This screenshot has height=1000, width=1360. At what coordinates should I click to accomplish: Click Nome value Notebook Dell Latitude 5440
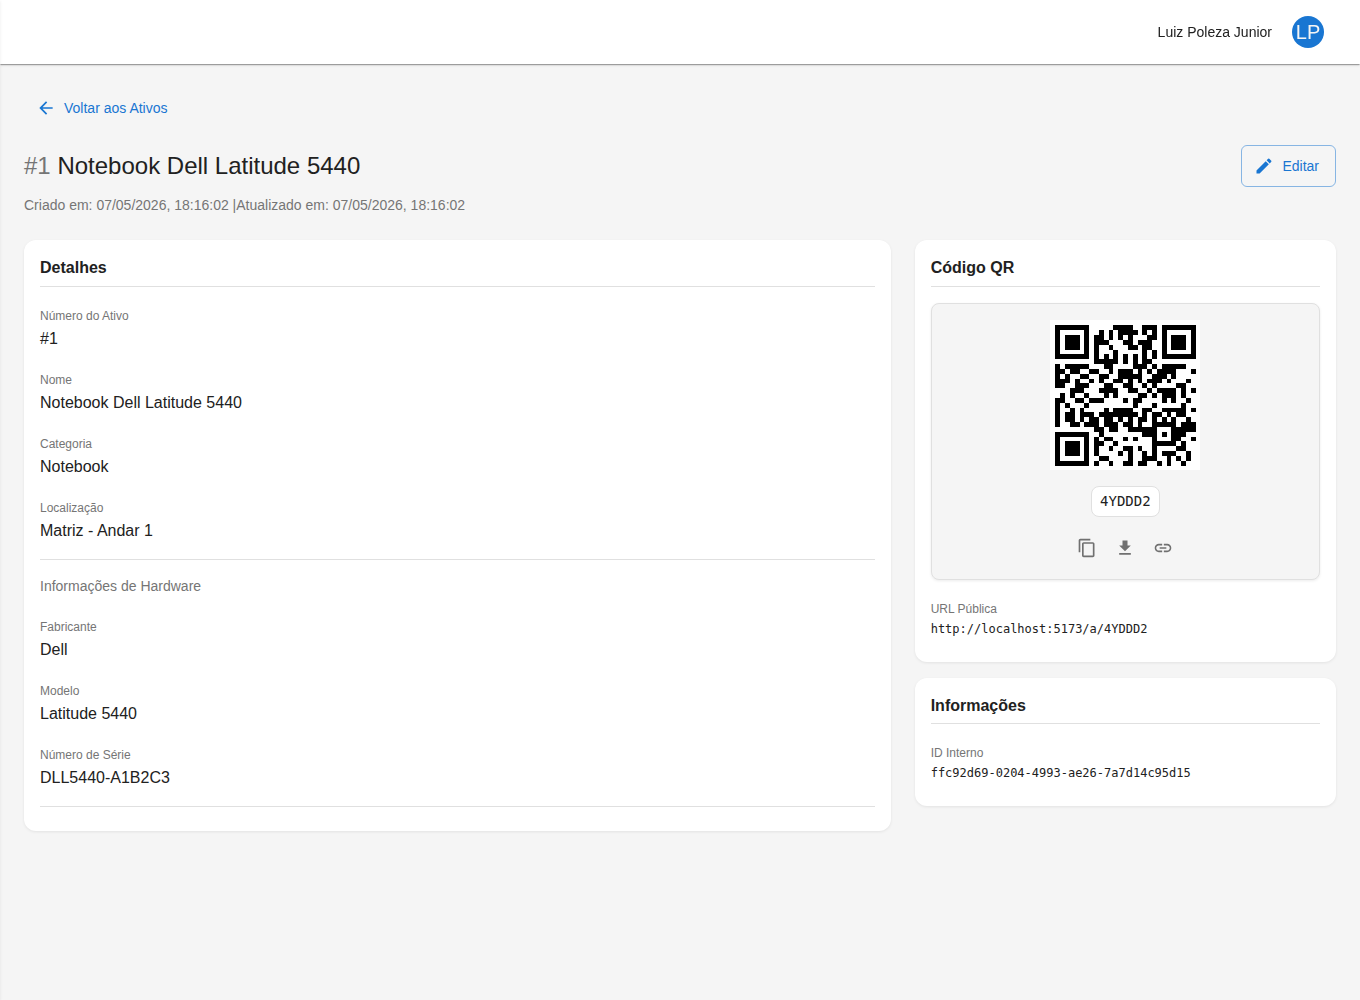[141, 402]
